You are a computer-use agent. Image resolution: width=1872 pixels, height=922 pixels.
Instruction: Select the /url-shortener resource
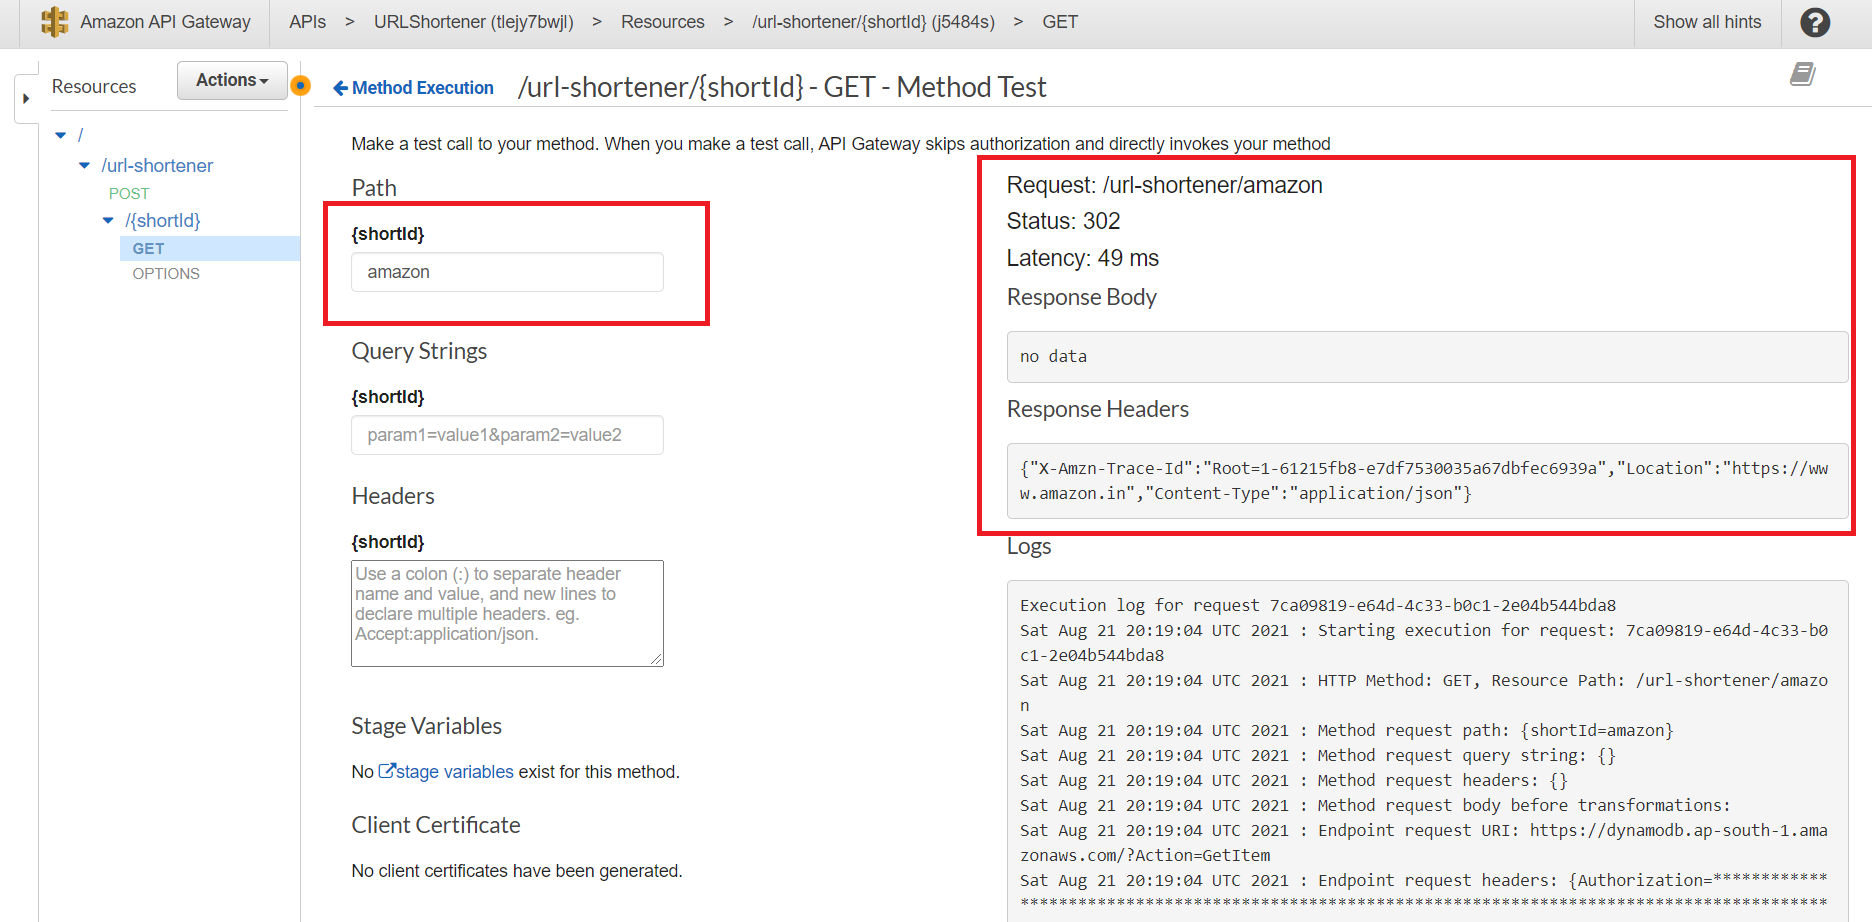(x=157, y=166)
